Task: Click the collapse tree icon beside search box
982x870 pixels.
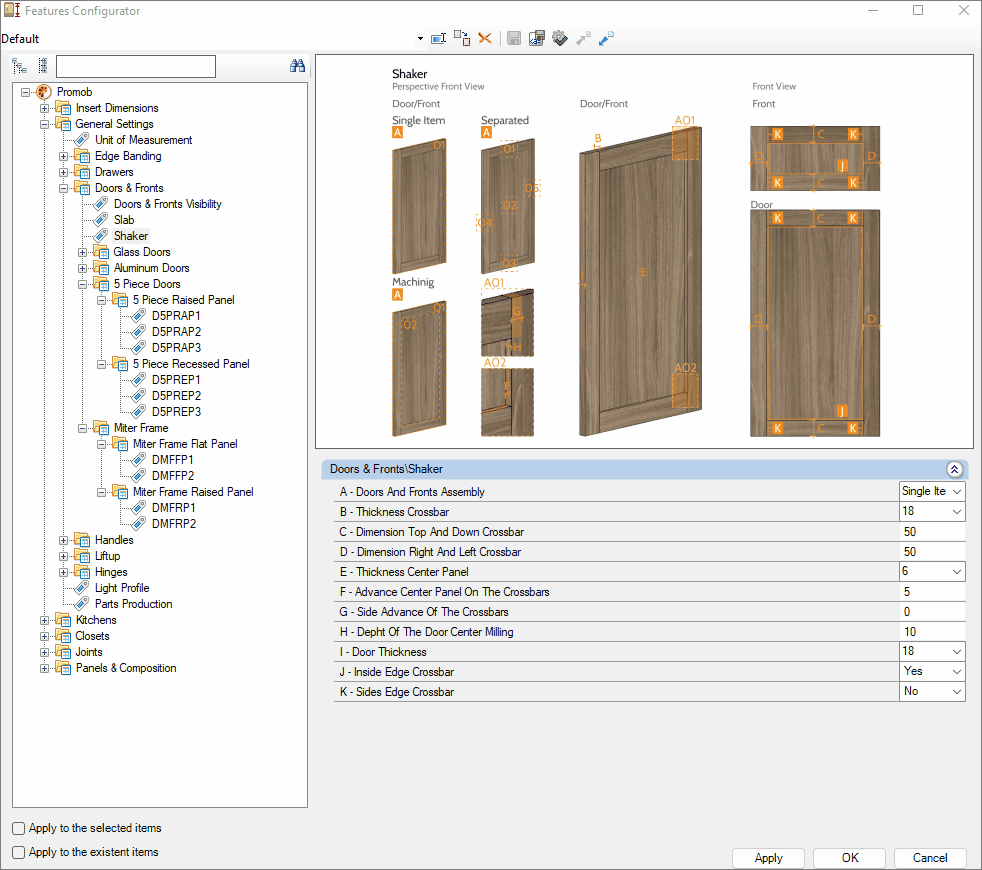Action: 43,66
